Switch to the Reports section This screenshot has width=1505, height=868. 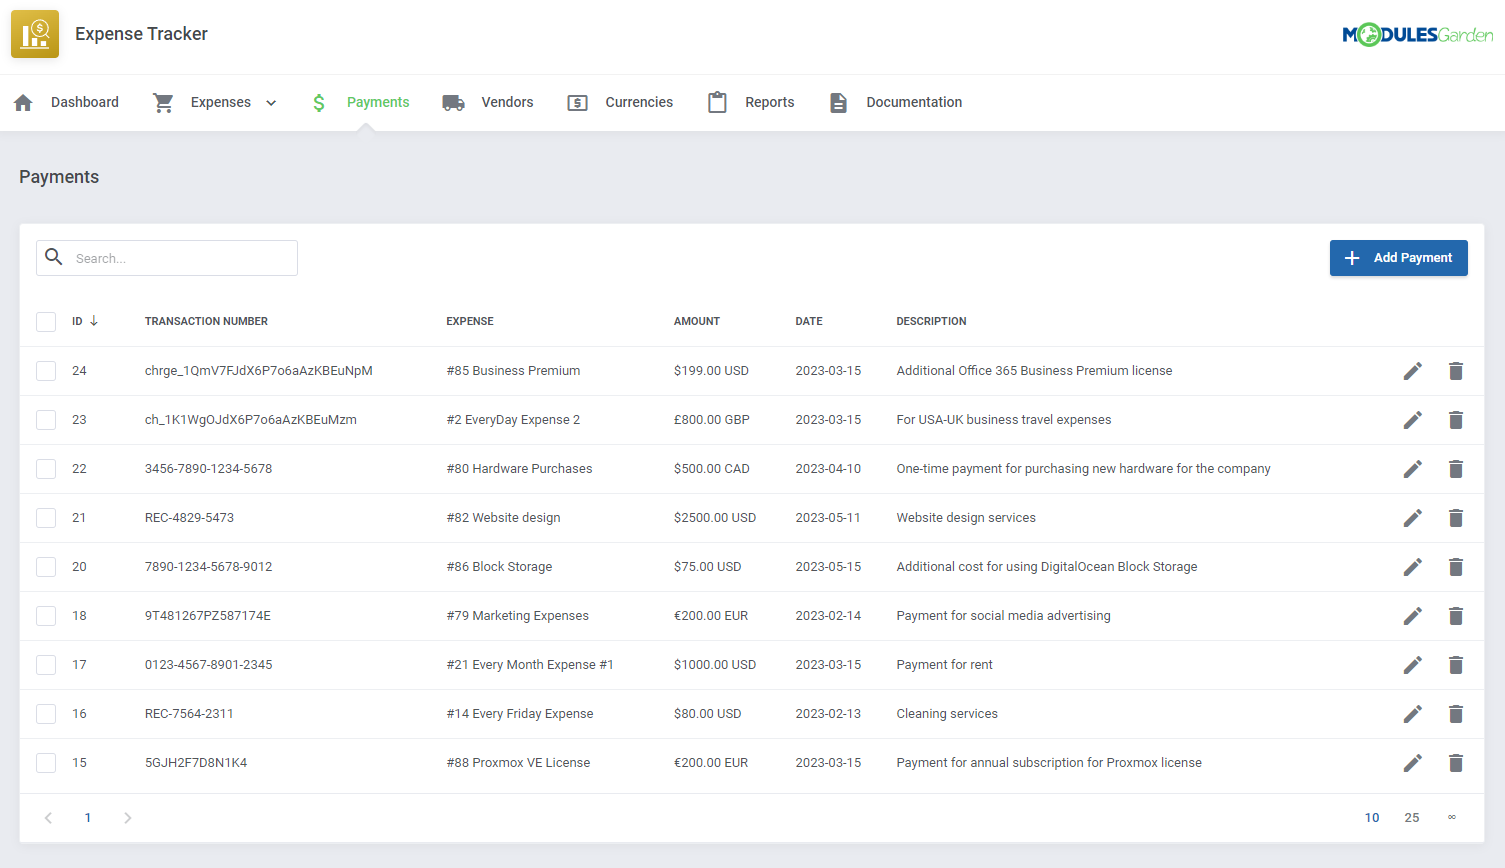[769, 102]
